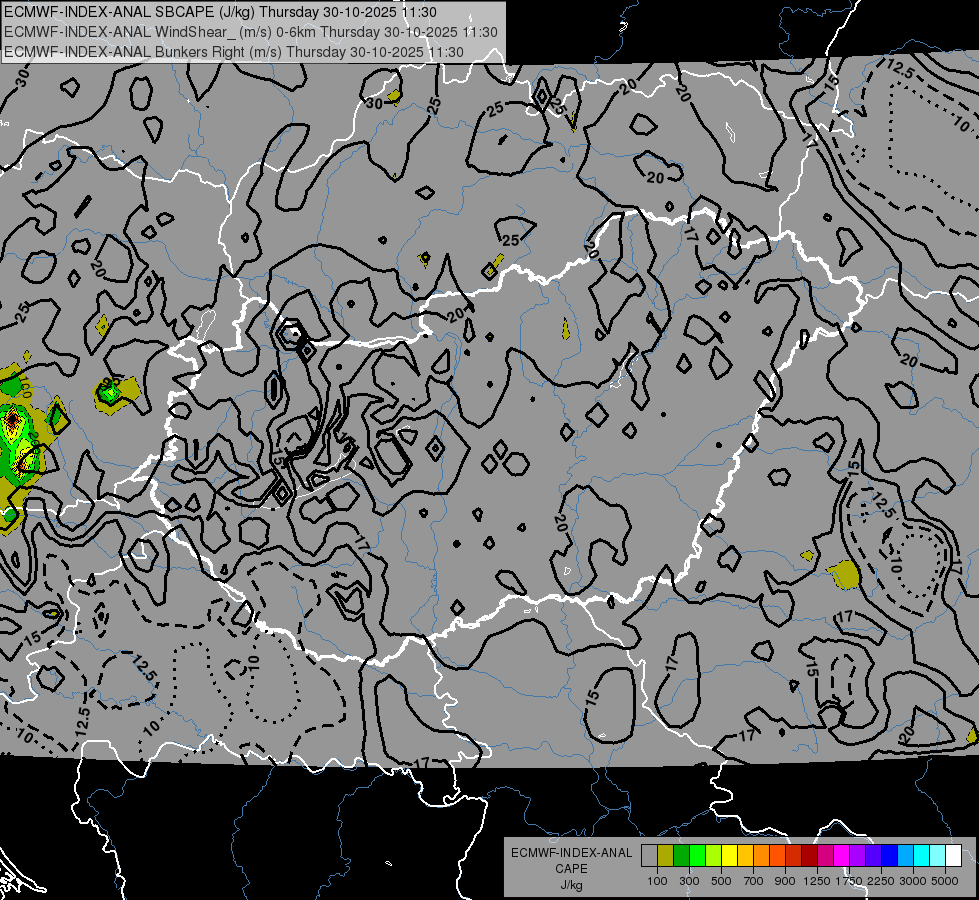
Task: Select the orange swatch after the 700 mark
Action: click(x=761, y=856)
